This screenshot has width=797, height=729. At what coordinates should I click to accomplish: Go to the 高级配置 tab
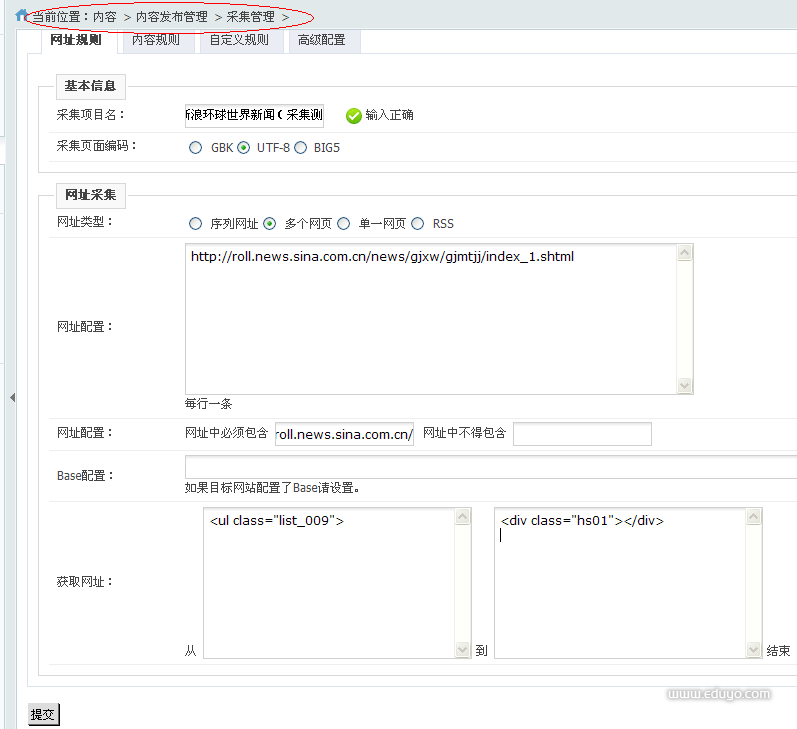pos(321,41)
